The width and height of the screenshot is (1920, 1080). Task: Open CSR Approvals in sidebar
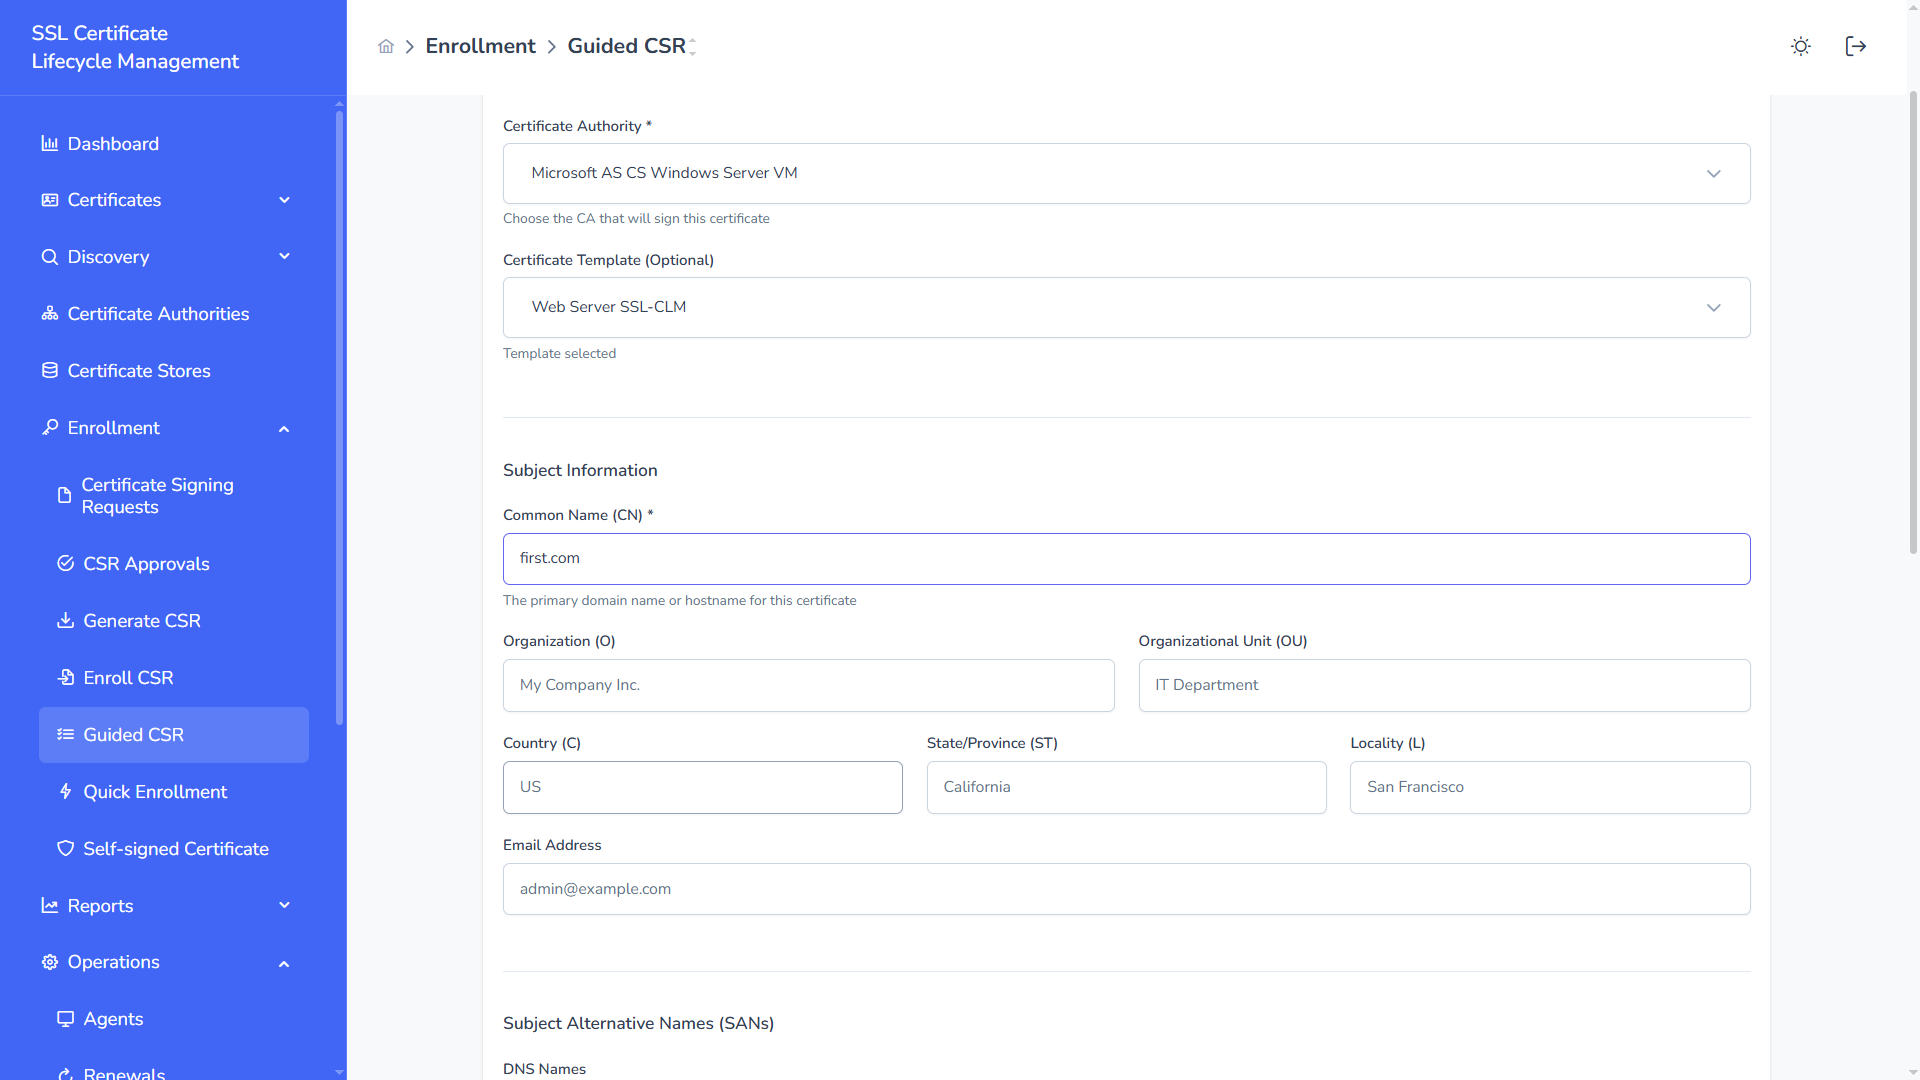(x=146, y=564)
